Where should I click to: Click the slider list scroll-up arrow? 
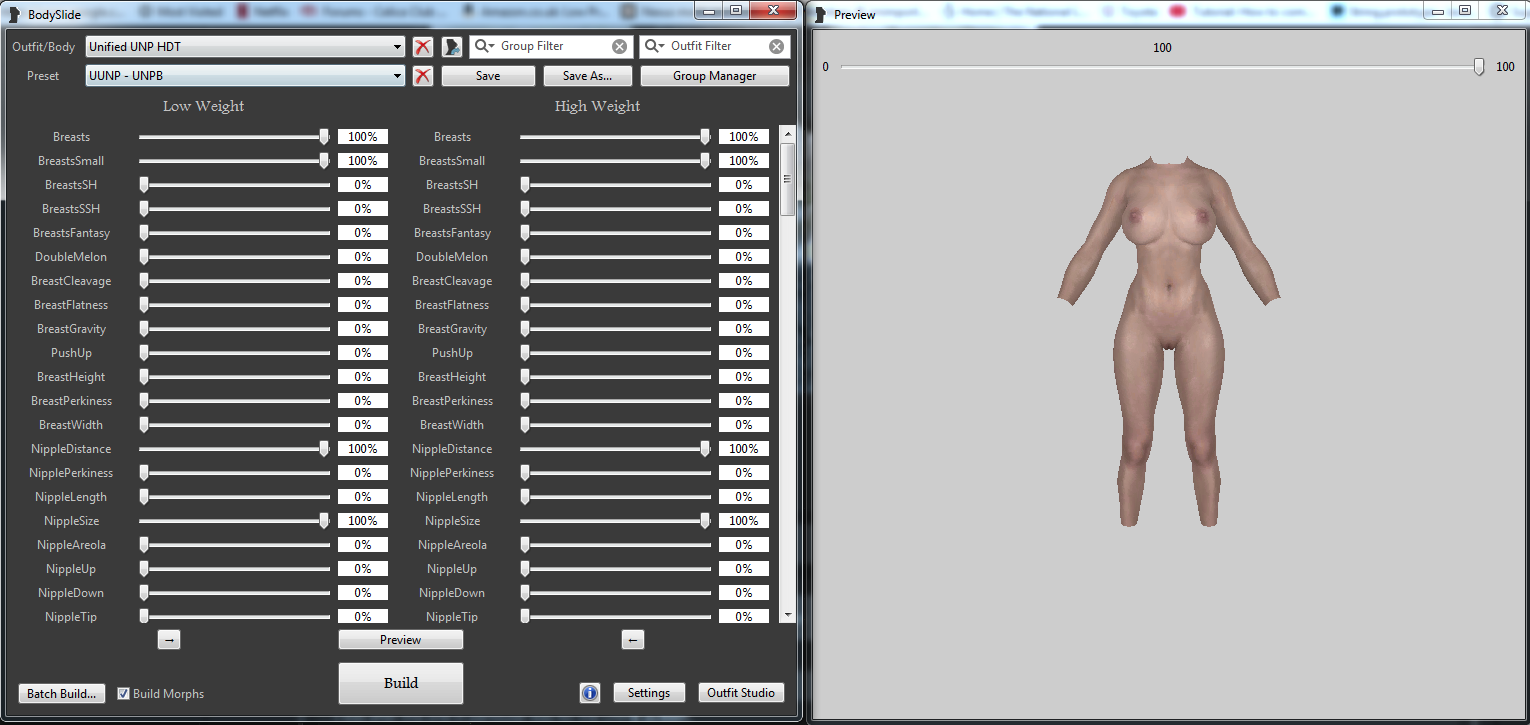click(787, 133)
